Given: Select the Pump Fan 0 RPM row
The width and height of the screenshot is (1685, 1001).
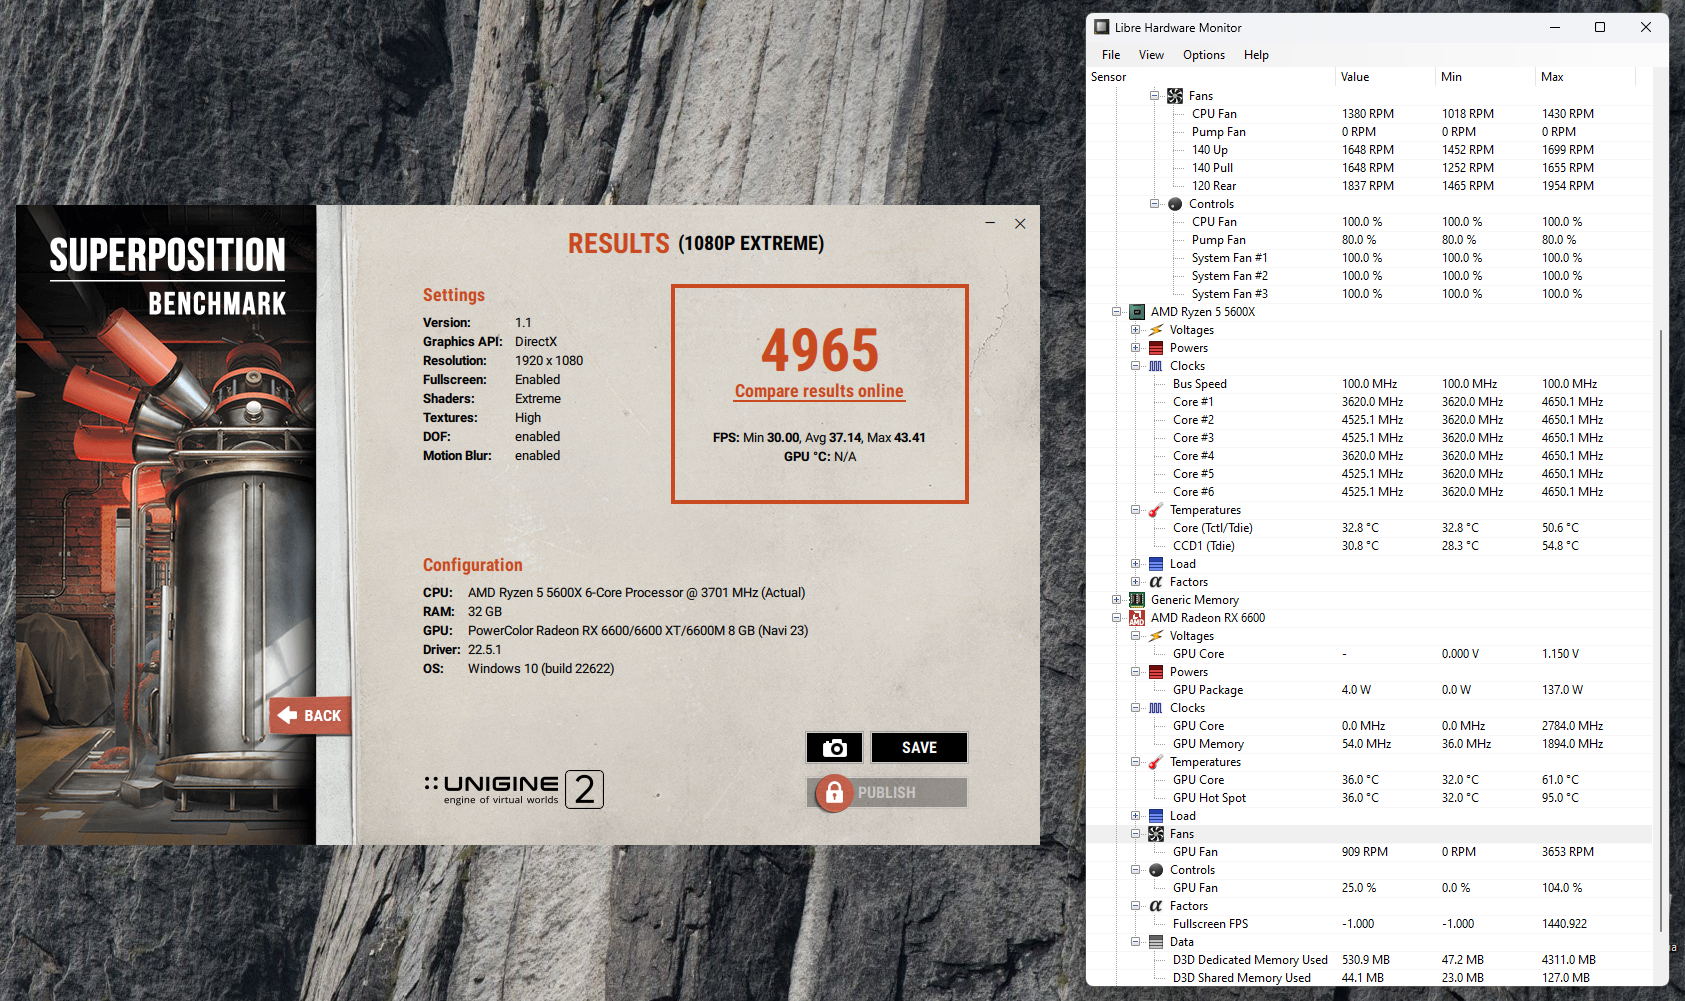Looking at the screenshot, I should point(1369,132).
